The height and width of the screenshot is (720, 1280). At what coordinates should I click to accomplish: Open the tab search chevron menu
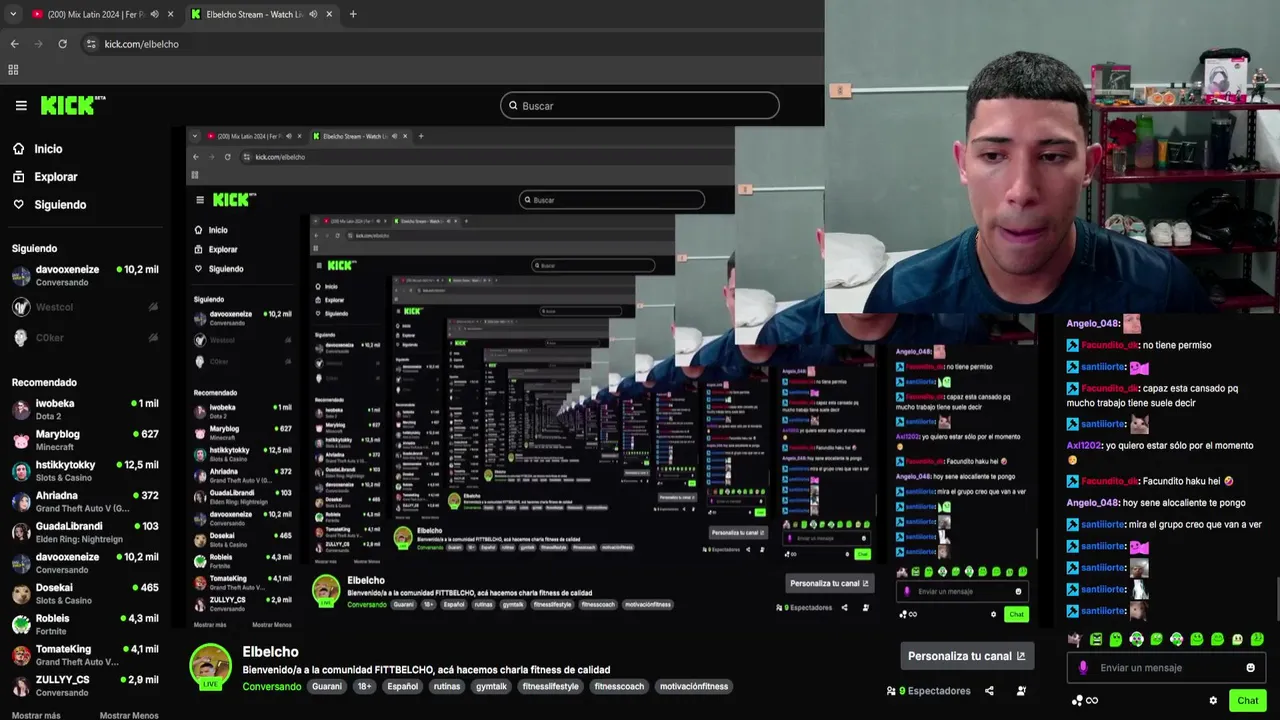[13, 14]
